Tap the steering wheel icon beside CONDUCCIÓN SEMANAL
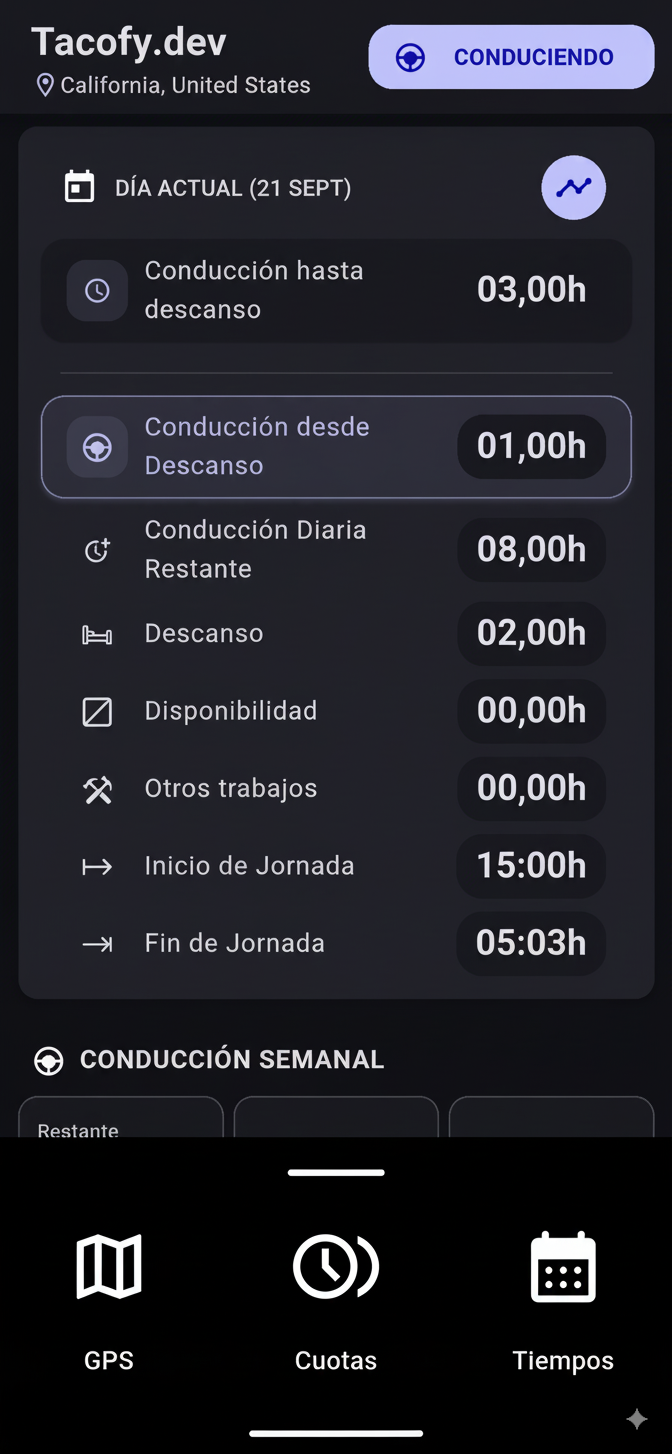Image resolution: width=672 pixels, height=1454 pixels. click(x=48, y=1060)
